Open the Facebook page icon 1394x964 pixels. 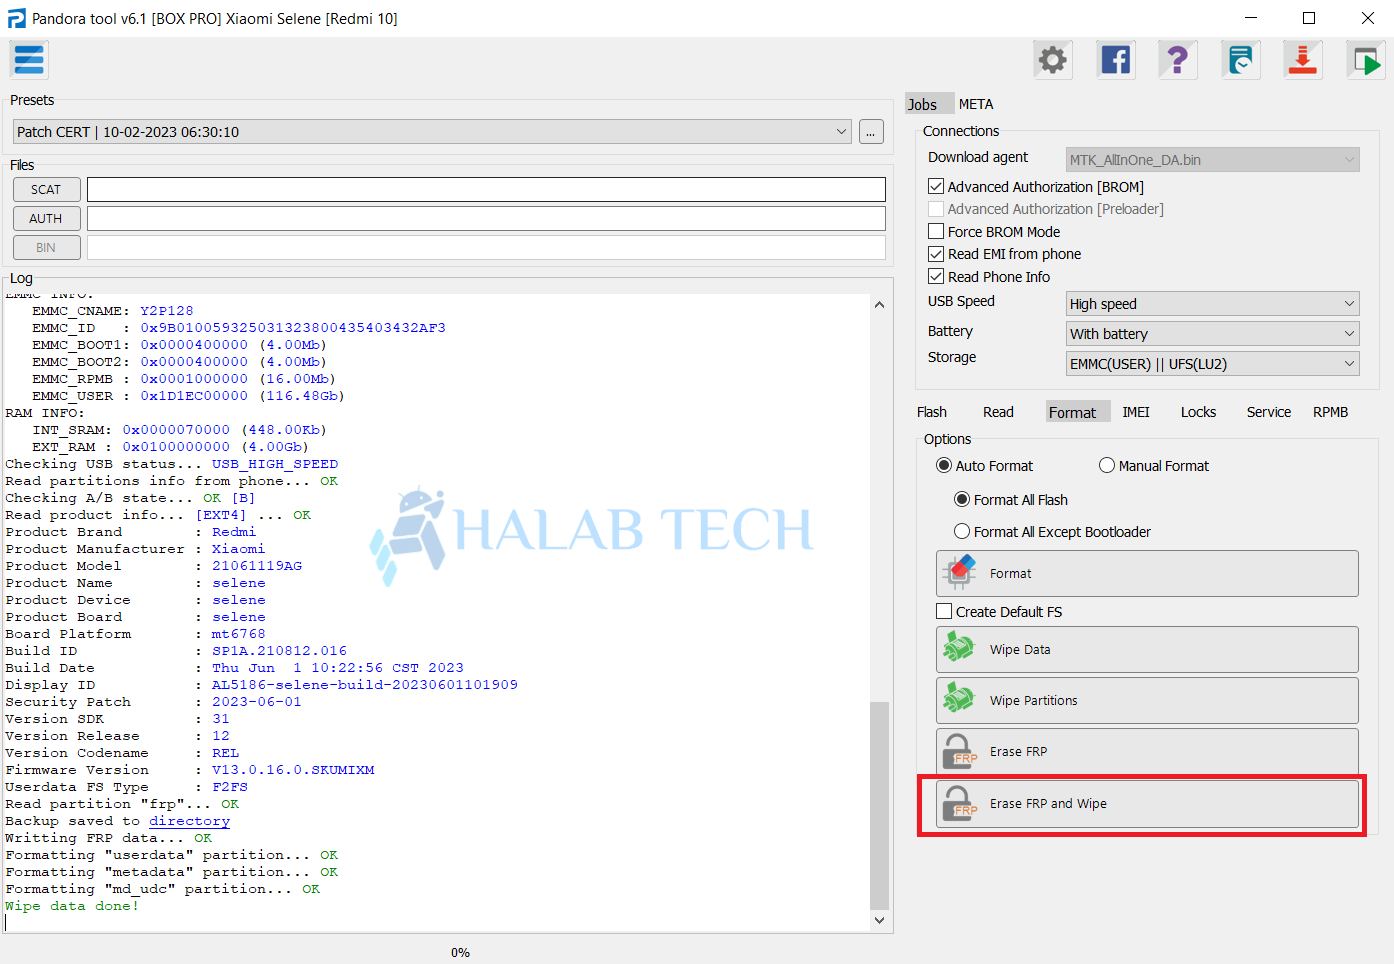(1115, 60)
